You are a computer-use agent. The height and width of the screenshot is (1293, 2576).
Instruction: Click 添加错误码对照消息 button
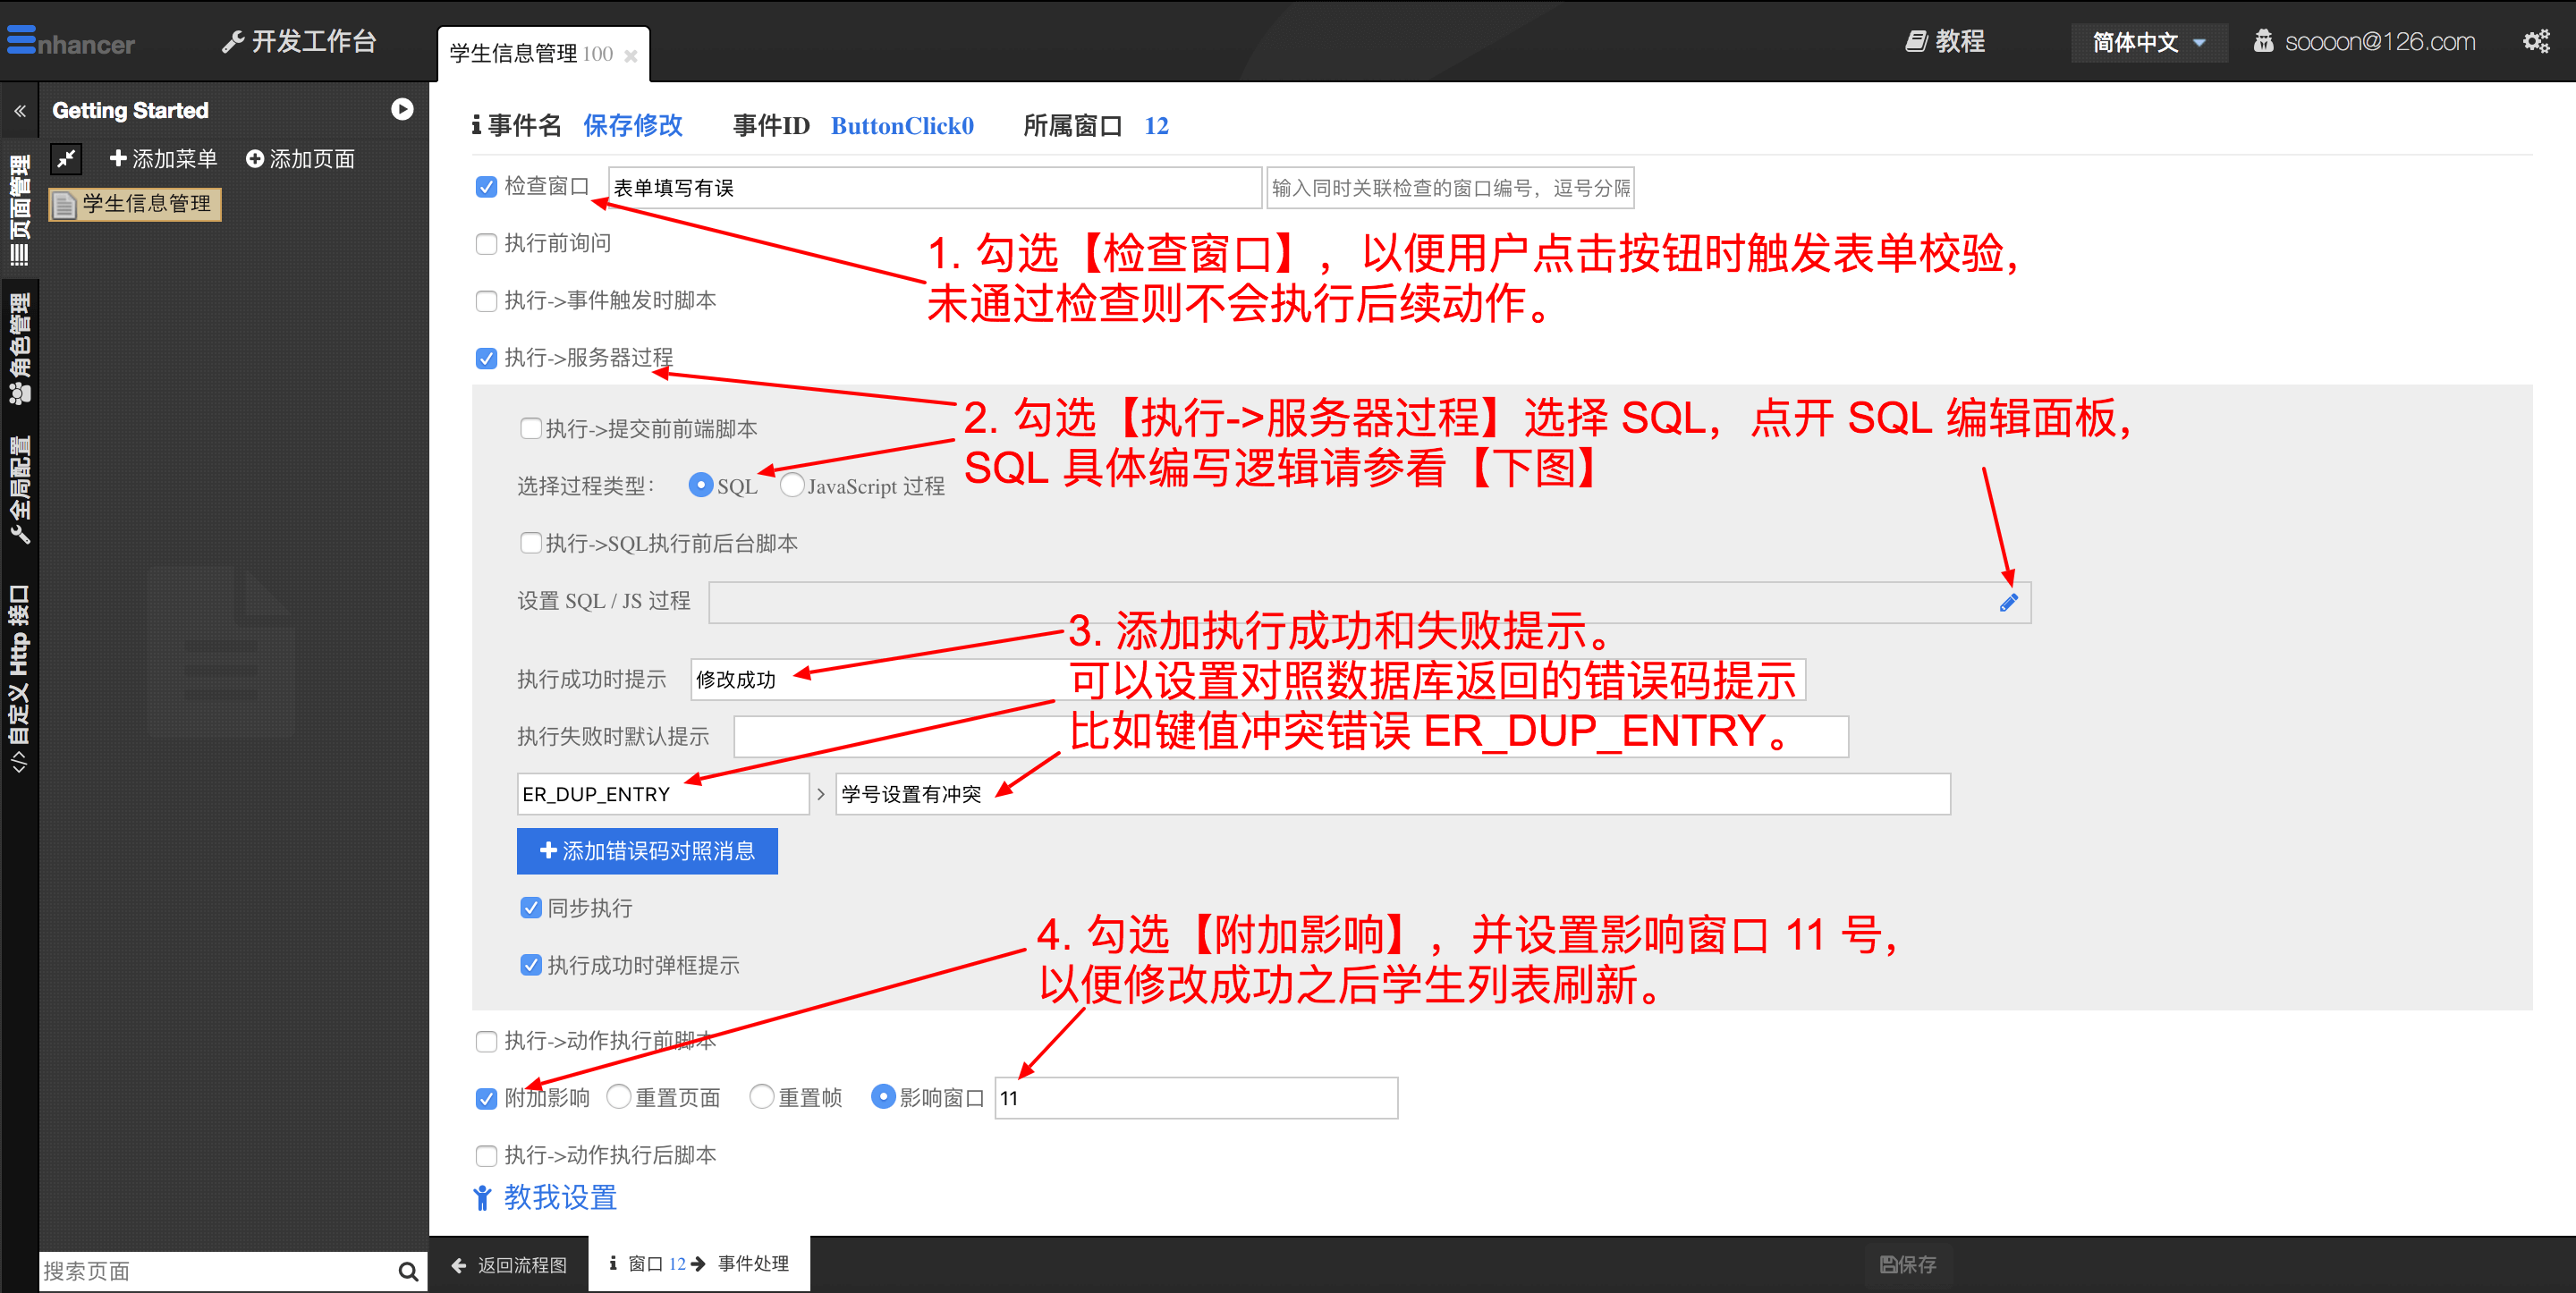point(647,851)
